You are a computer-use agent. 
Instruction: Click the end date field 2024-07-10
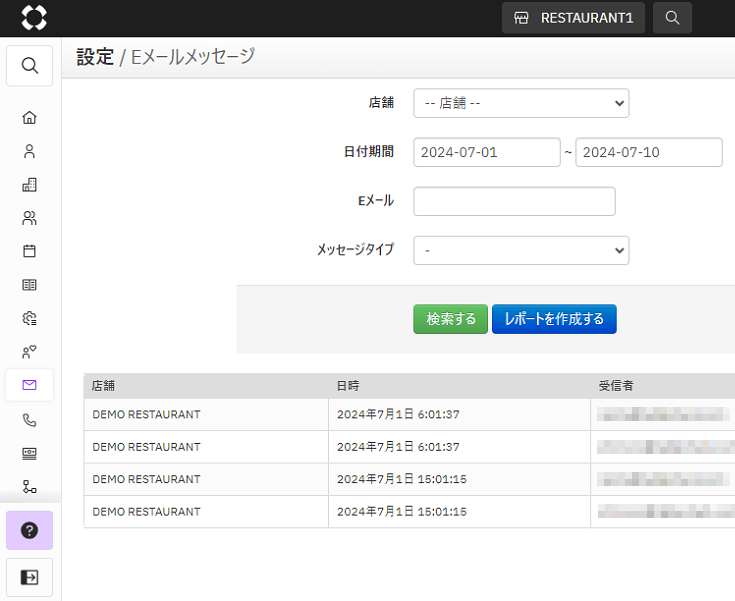648,152
